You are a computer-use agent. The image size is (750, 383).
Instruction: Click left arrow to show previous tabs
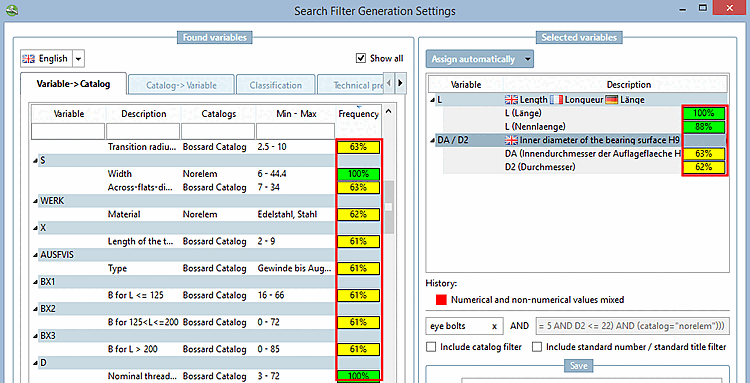[389, 84]
